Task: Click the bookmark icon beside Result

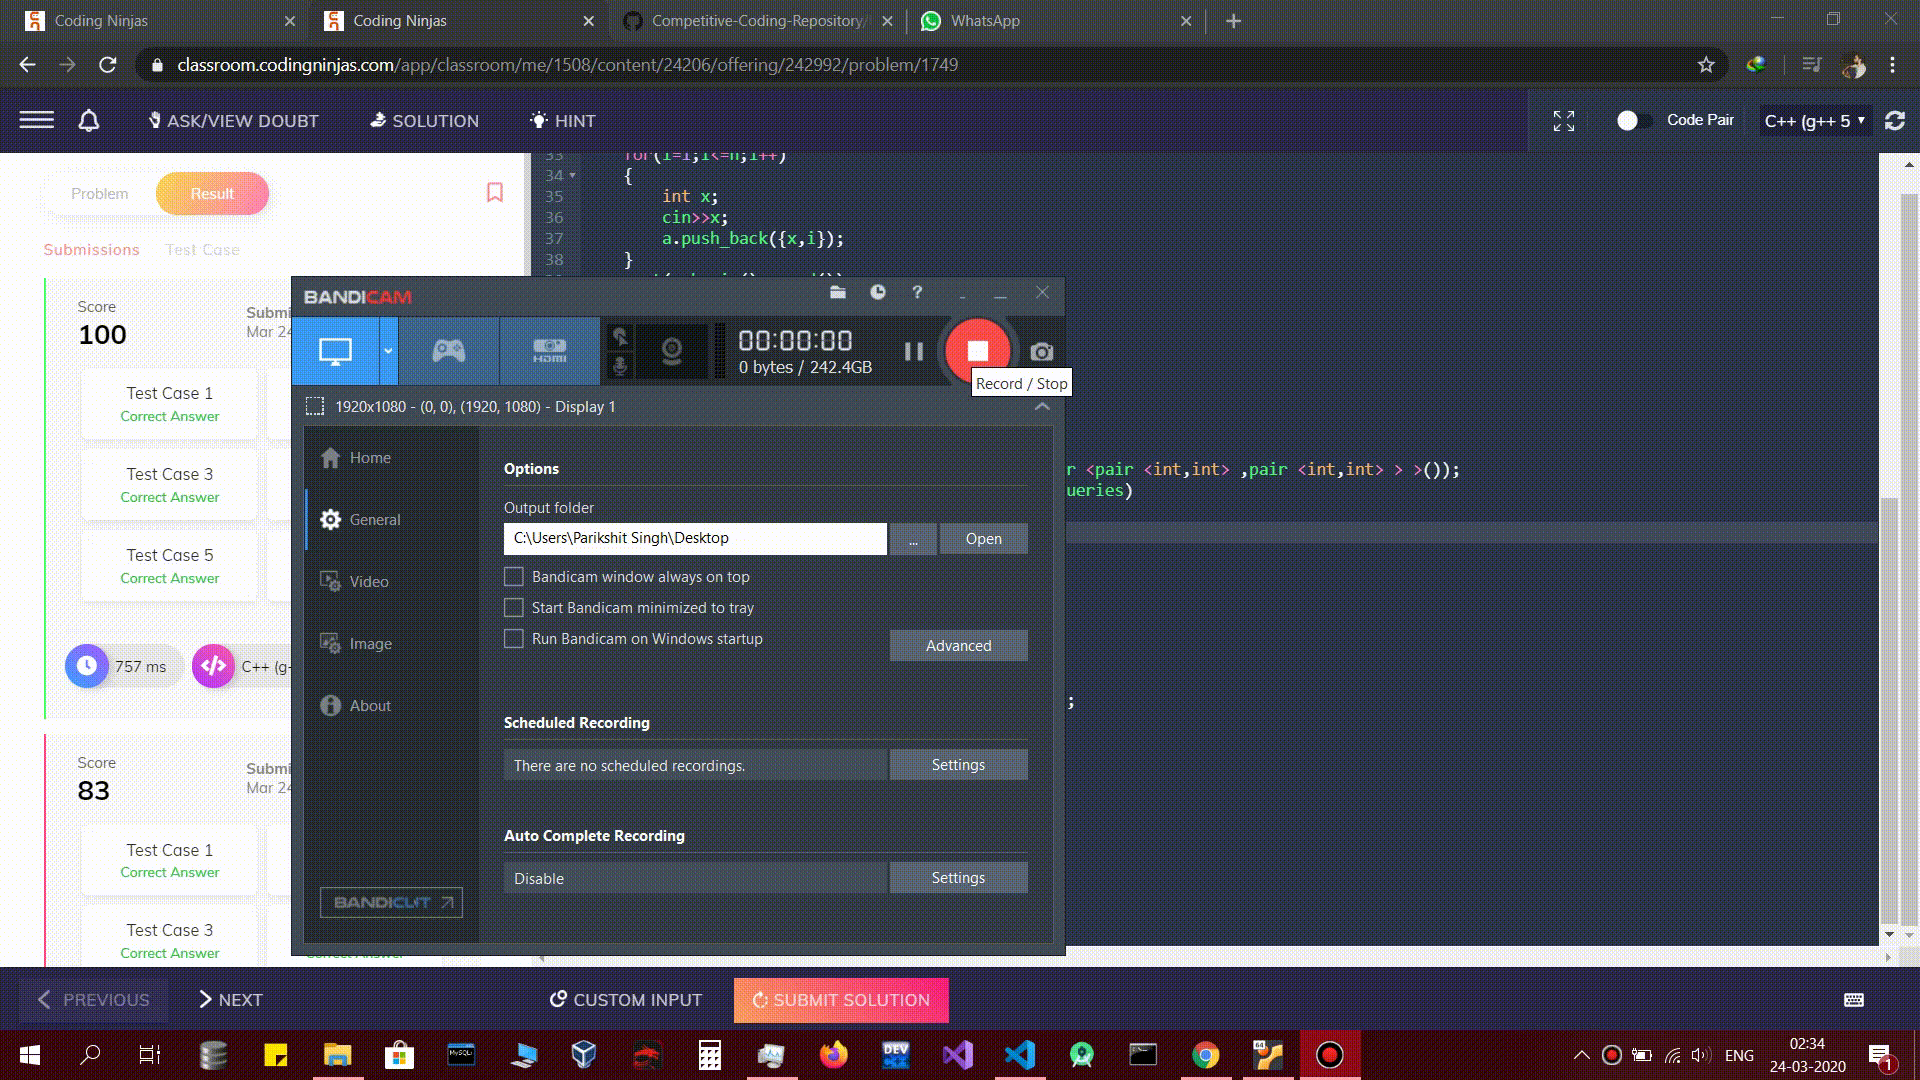Action: coord(494,192)
